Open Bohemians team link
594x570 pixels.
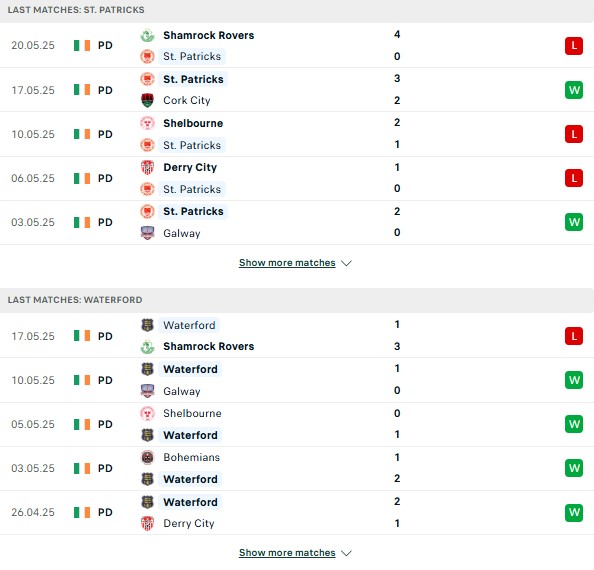point(191,458)
